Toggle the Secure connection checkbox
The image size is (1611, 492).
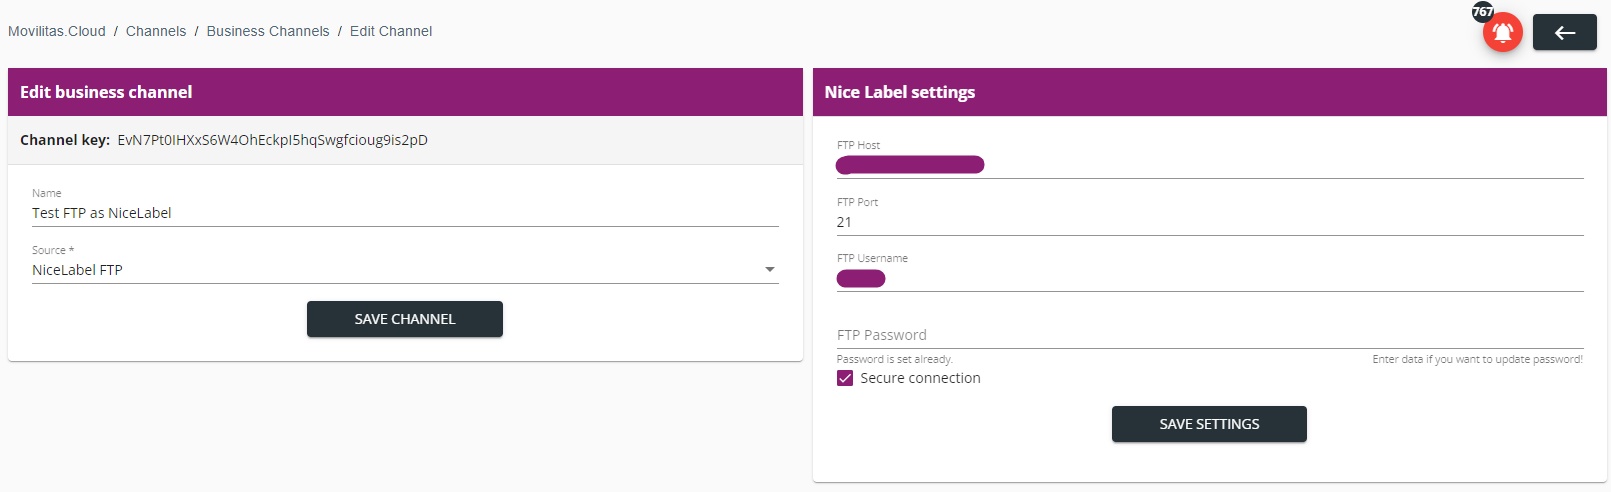(845, 378)
